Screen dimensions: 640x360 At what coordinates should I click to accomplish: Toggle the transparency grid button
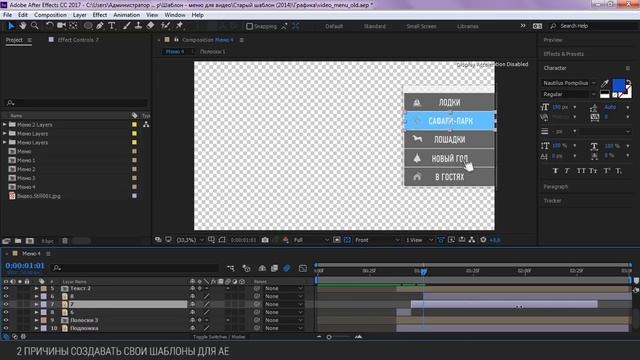pyautogui.click(x=347, y=240)
